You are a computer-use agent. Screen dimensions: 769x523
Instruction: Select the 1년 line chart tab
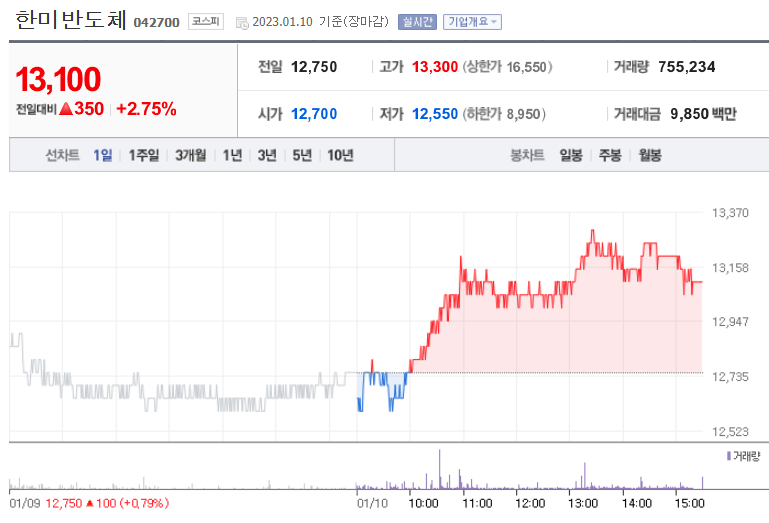point(232,156)
